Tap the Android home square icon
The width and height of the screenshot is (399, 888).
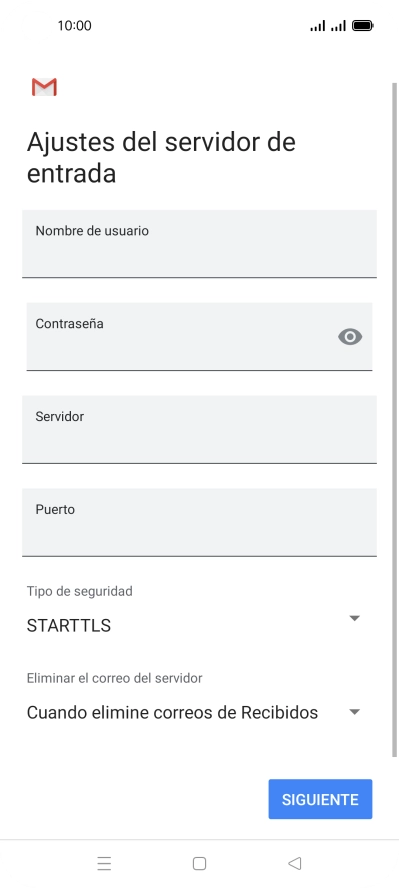pyautogui.click(x=199, y=863)
